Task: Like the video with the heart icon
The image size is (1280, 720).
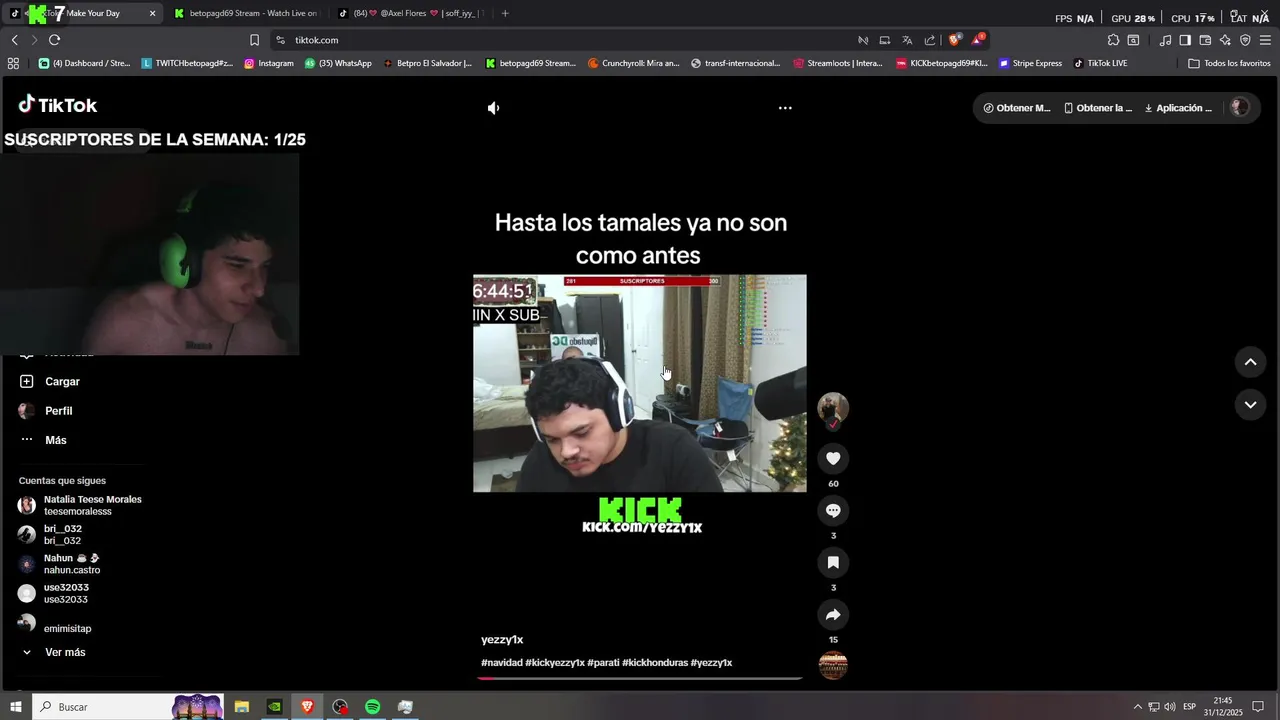Action: [x=833, y=458]
